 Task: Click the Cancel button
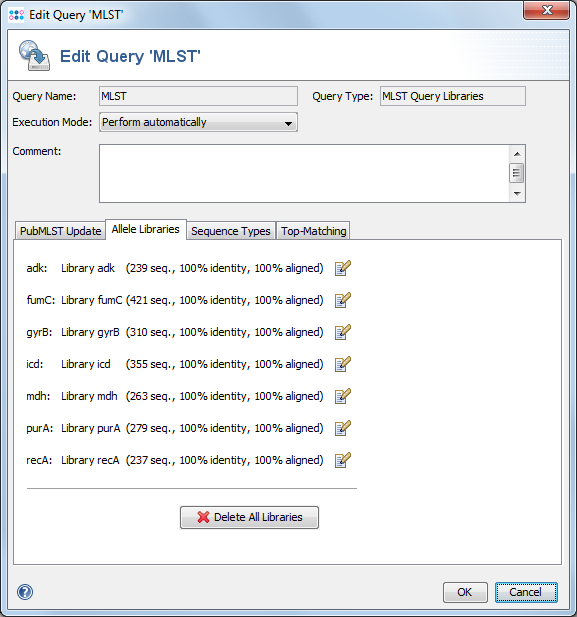tap(526, 592)
